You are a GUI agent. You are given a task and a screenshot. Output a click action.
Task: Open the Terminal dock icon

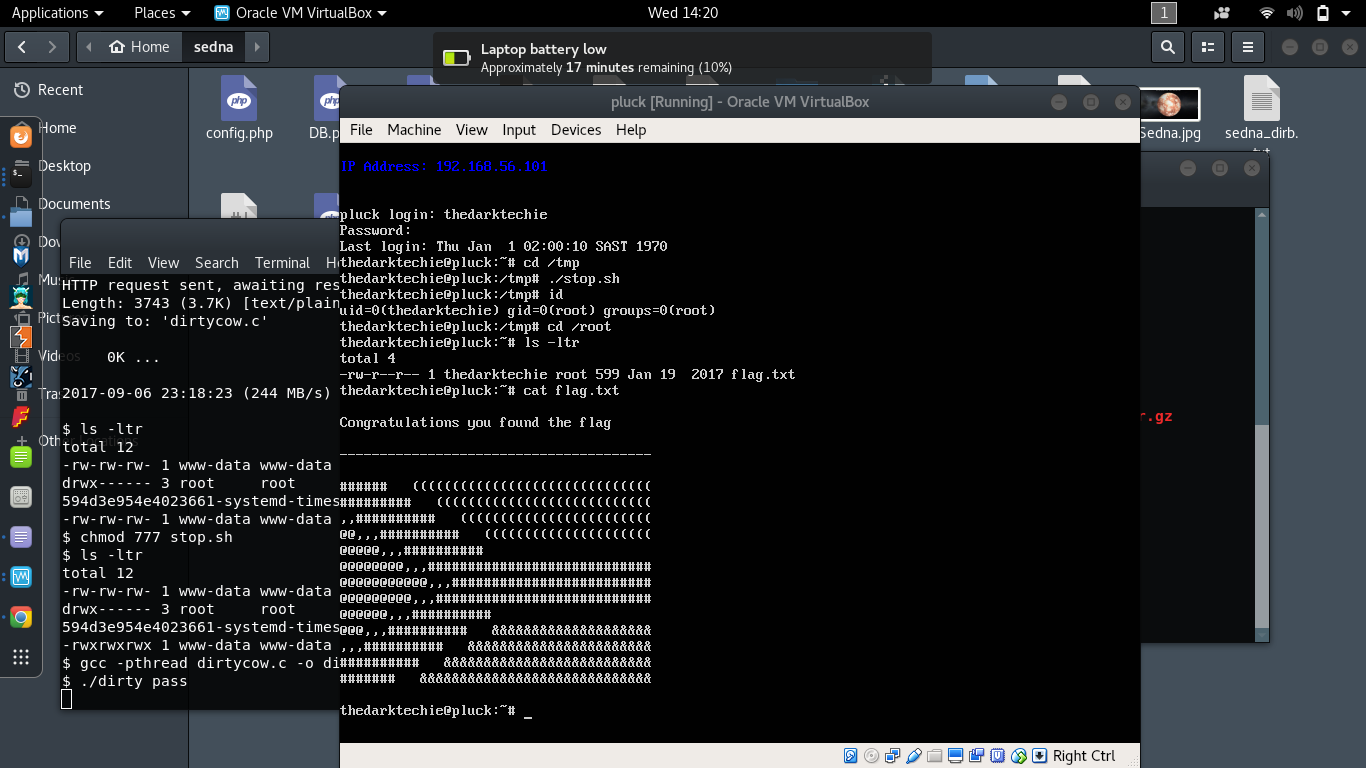click(21, 175)
